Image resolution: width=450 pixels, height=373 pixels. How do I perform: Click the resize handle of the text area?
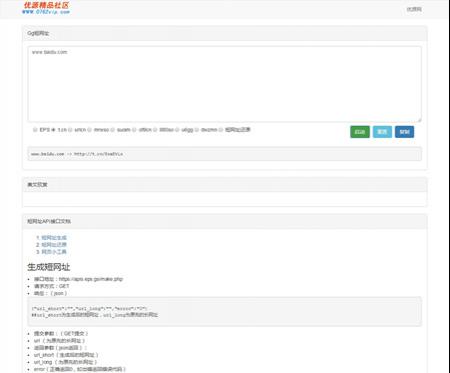(x=419, y=120)
